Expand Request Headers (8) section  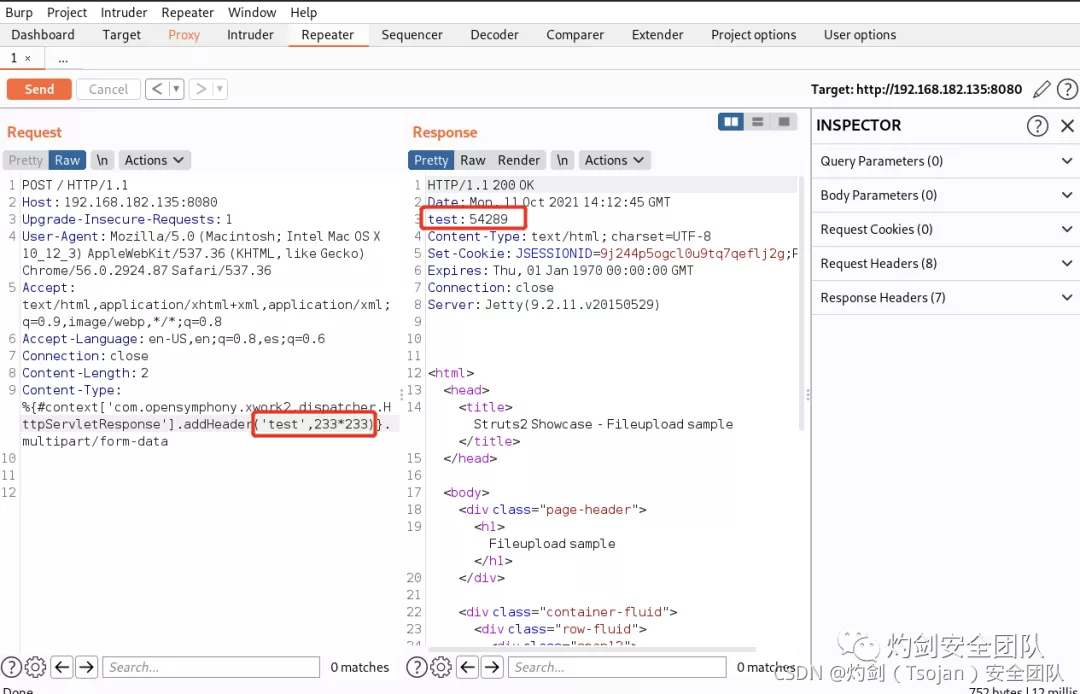tap(946, 264)
